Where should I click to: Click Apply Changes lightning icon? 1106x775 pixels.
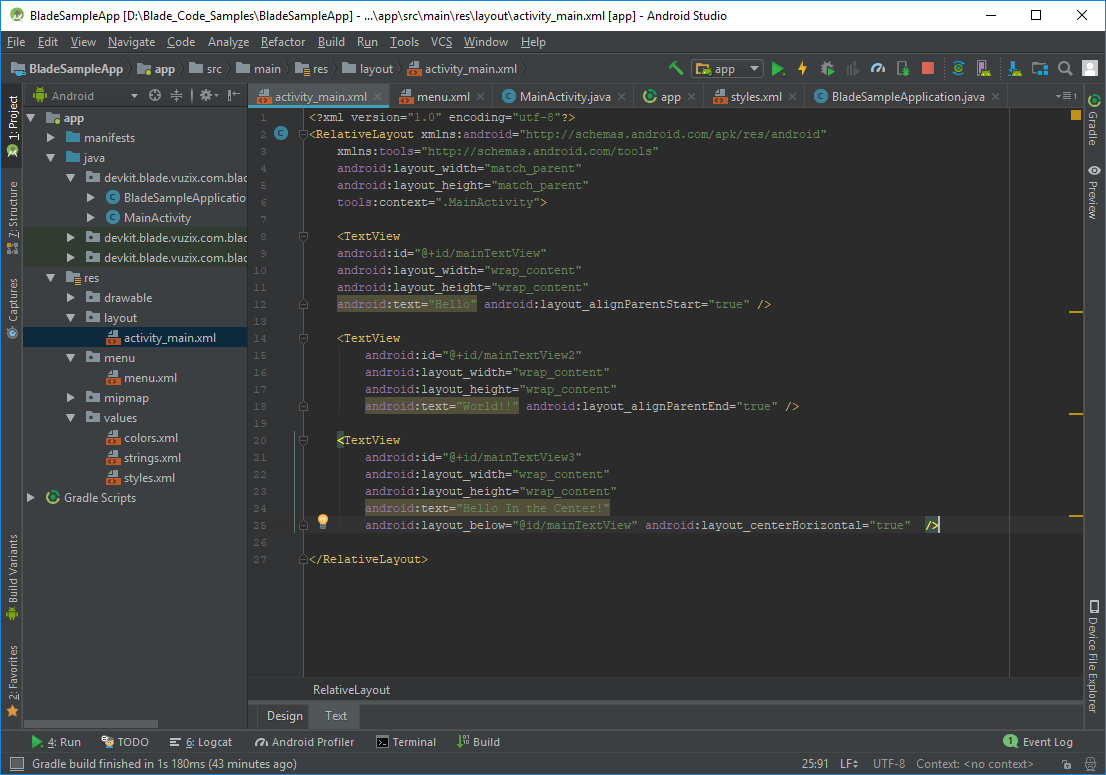coord(802,68)
